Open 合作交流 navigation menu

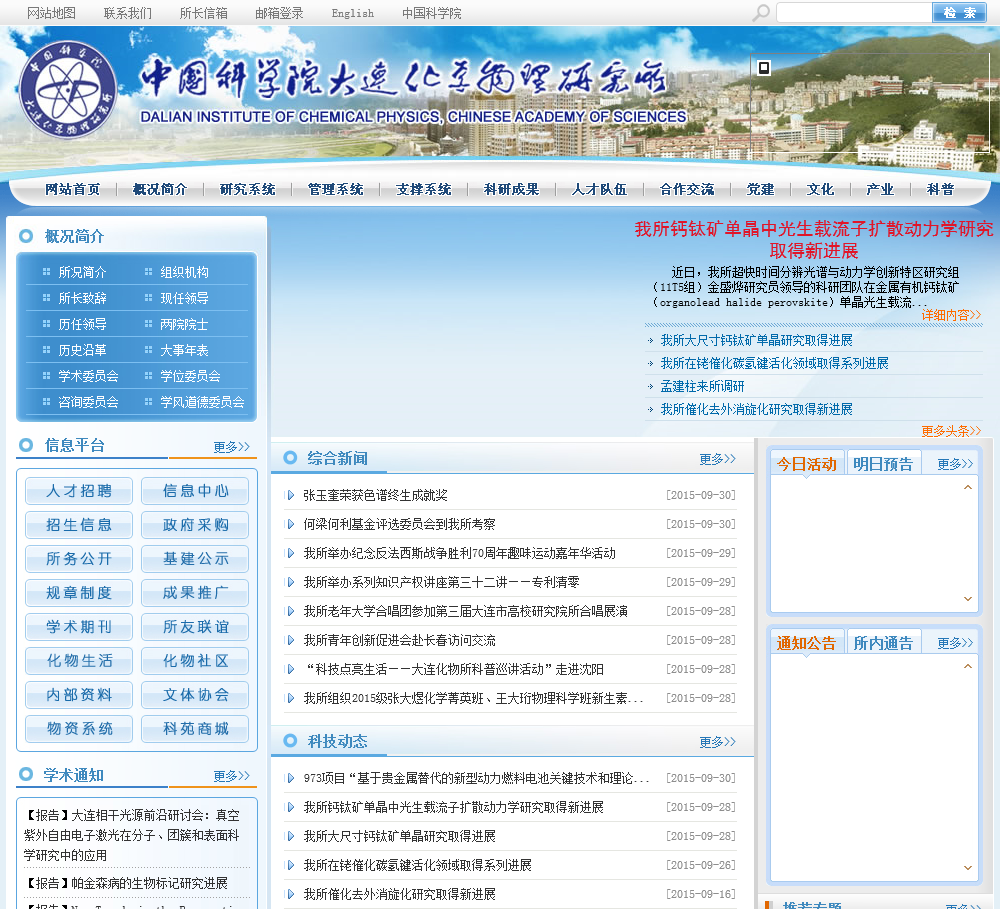[687, 189]
